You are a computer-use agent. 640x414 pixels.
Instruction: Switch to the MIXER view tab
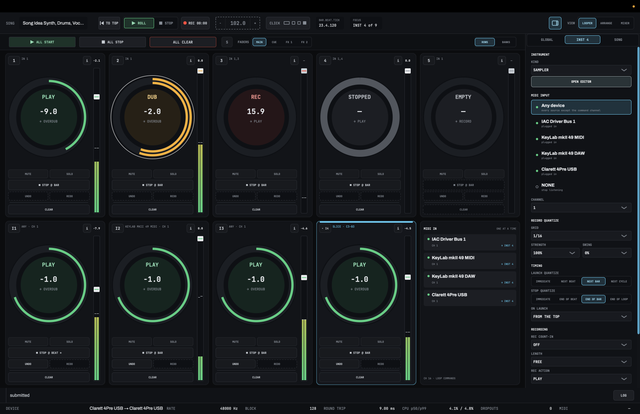pos(625,23)
